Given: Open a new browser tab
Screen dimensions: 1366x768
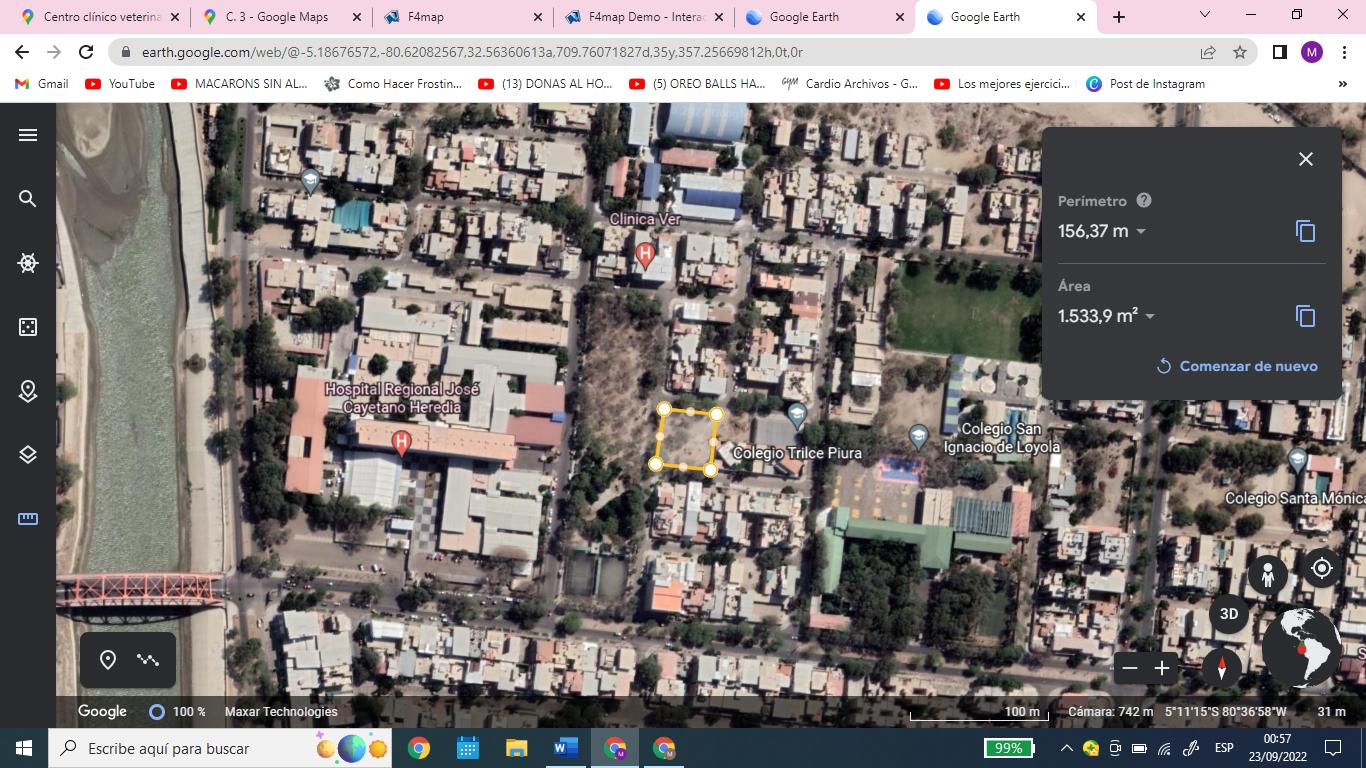Looking at the screenshot, I should (1119, 17).
